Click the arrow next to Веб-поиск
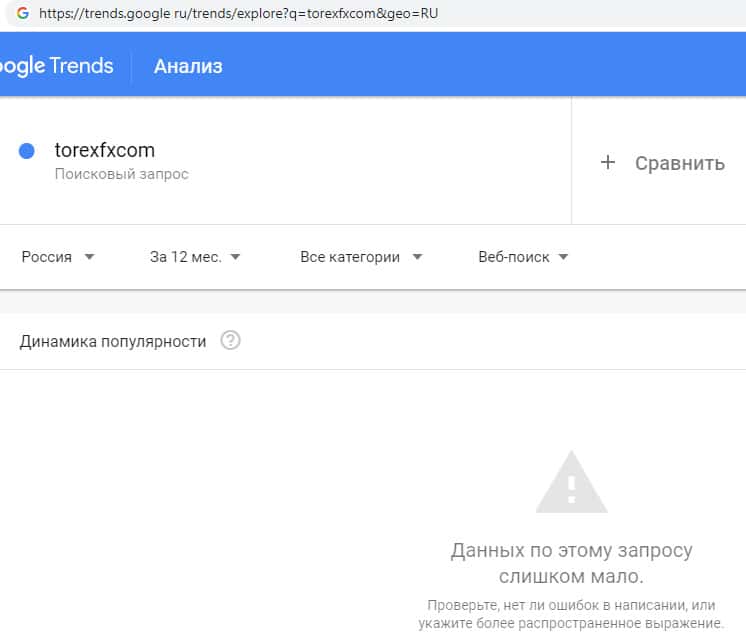 [563, 257]
